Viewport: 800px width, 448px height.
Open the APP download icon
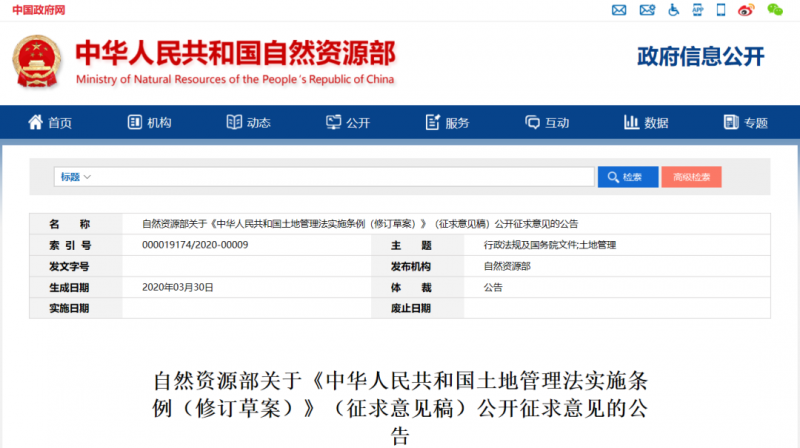(x=697, y=10)
